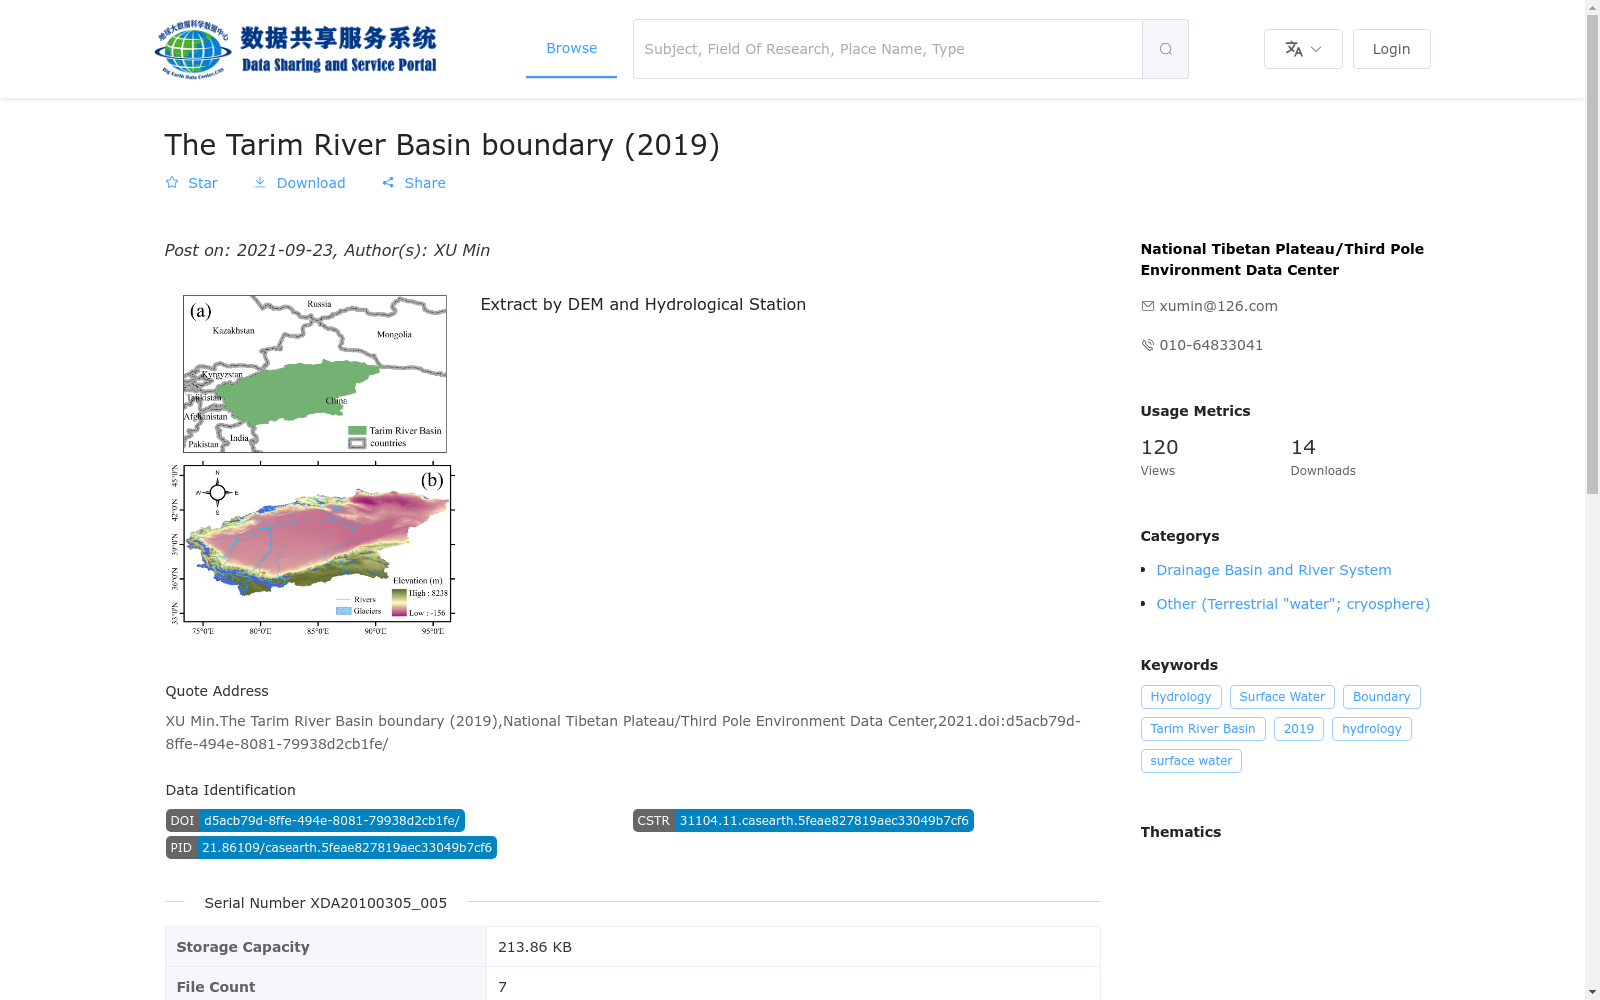1600x1000 pixels.
Task: Click the CSTR identifier badge
Action: pos(803,821)
